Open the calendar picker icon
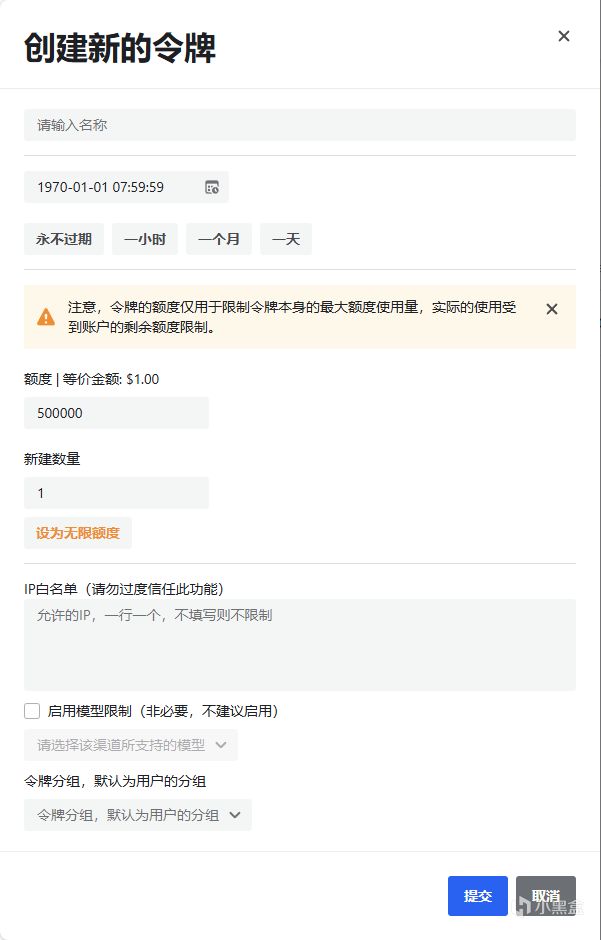Viewport: 601px width, 940px height. click(212, 187)
